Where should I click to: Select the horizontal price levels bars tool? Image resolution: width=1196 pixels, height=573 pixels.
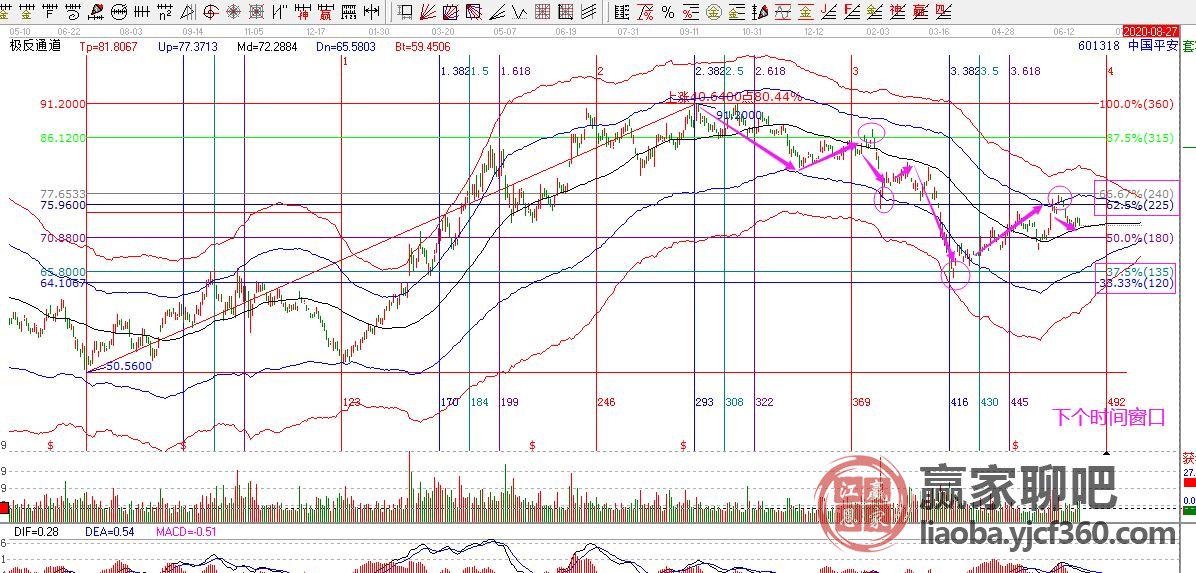point(622,11)
